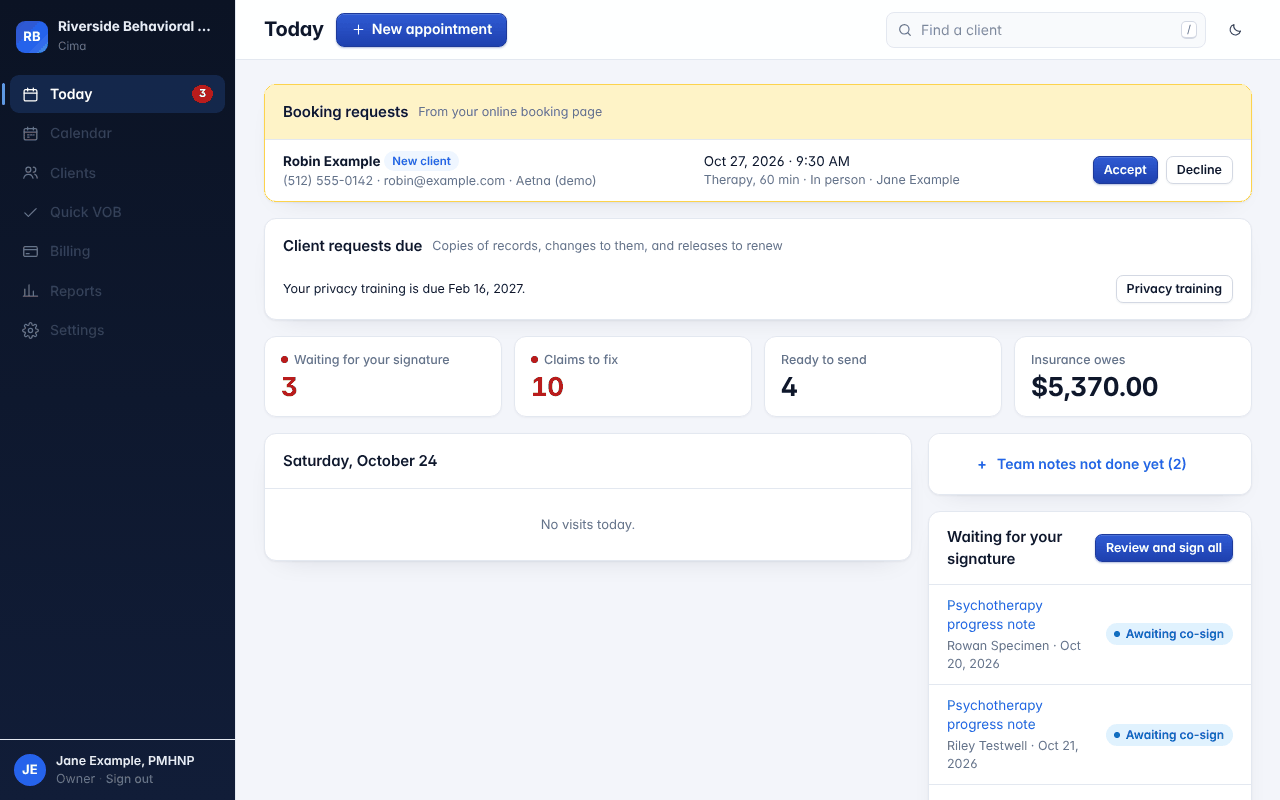Click Review and sign all

point(1164,548)
